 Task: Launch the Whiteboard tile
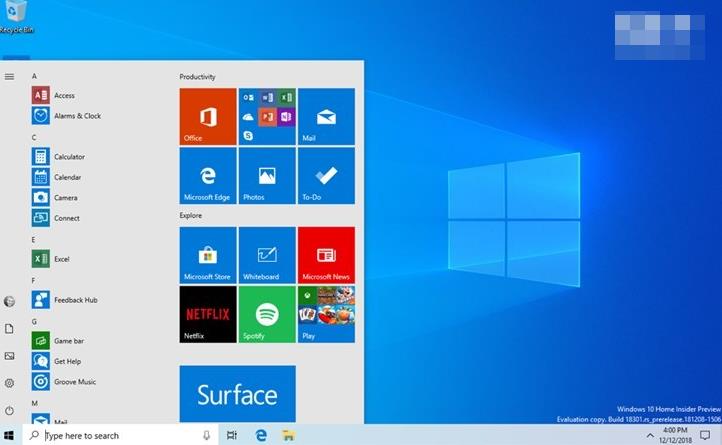click(x=267, y=255)
